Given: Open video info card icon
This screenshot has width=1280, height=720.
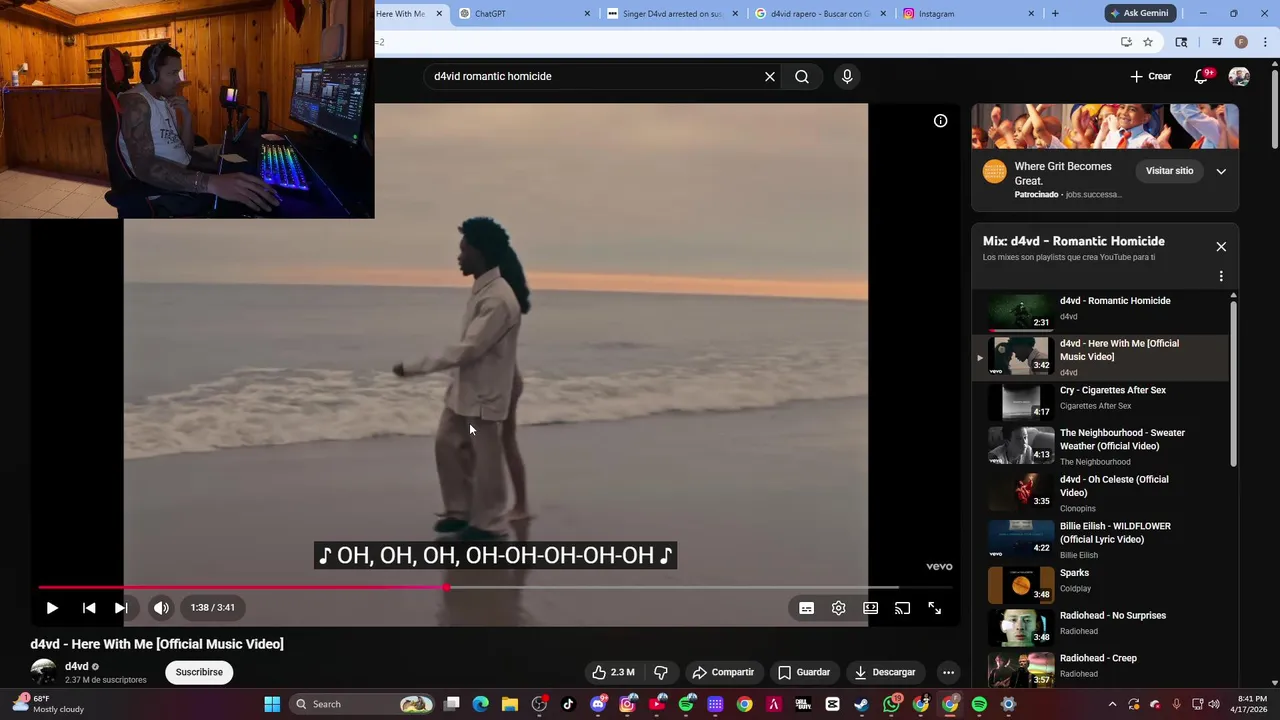Looking at the screenshot, I should [x=940, y=121].
